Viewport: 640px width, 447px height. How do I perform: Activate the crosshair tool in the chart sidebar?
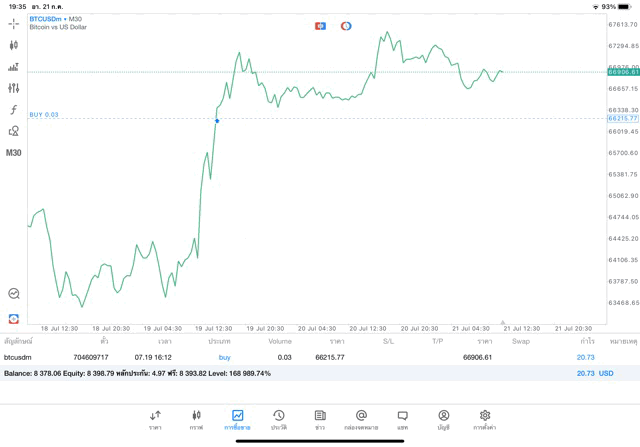[x=14, y=22]
